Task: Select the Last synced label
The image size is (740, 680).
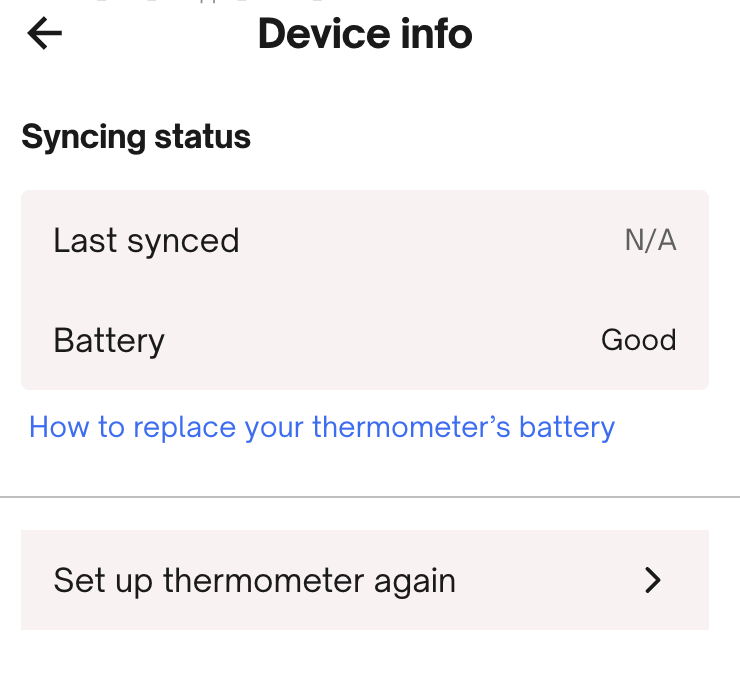Action: tap(146, 241)
